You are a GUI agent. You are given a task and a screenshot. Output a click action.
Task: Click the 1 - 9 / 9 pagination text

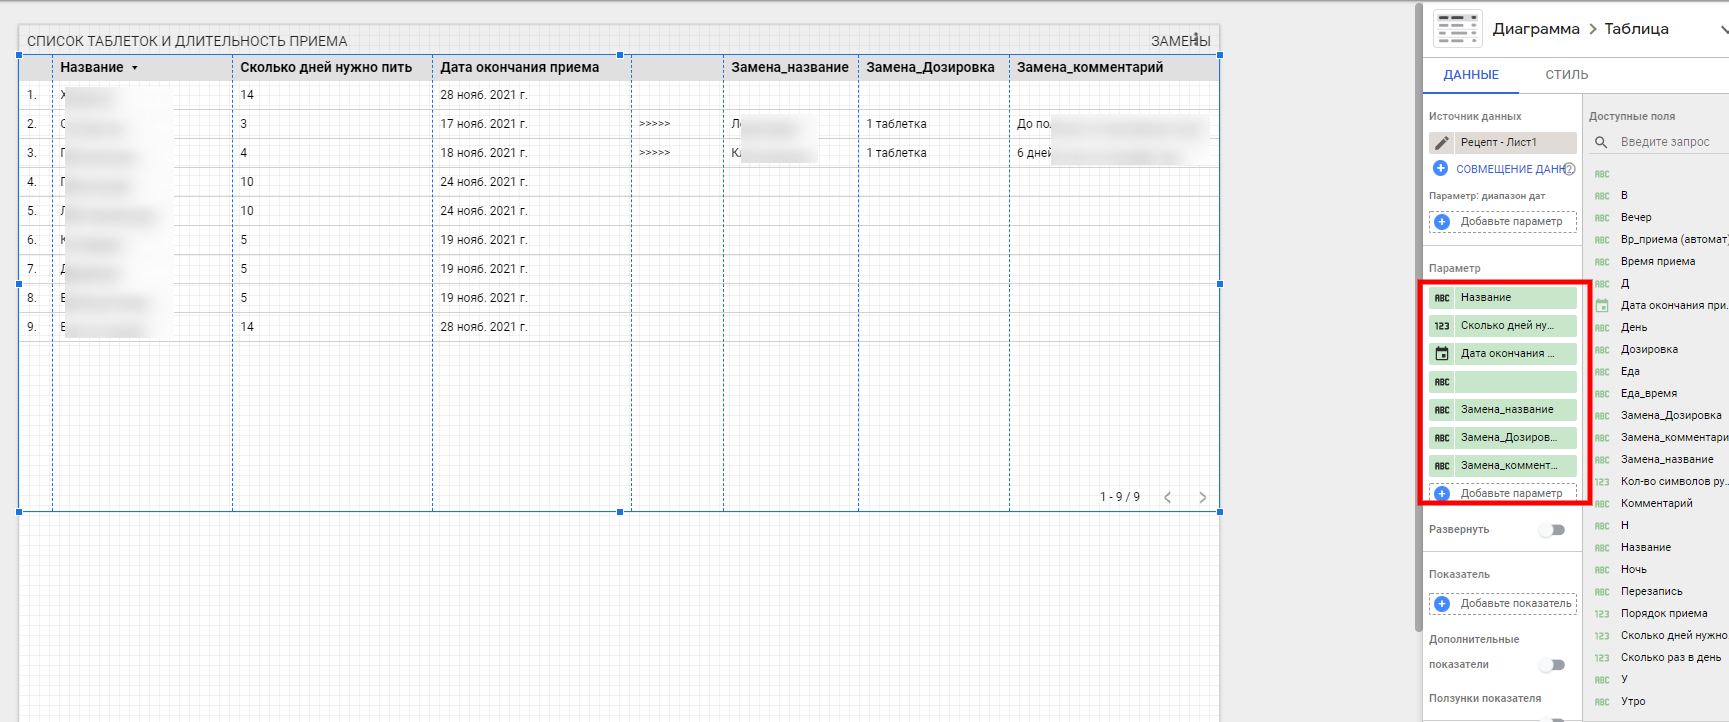tap(1120, 497)
